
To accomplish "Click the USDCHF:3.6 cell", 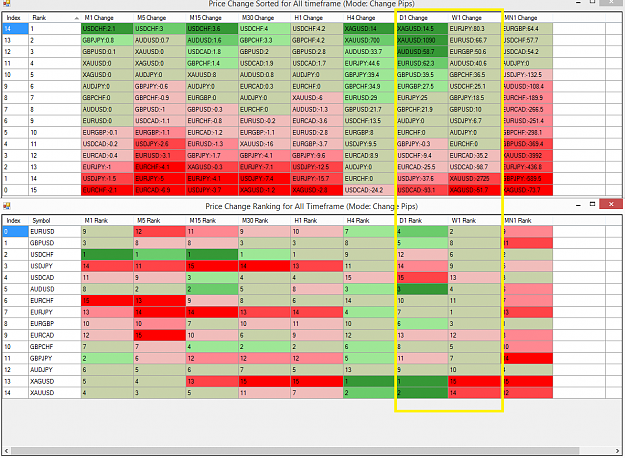I will pos(212,29).
